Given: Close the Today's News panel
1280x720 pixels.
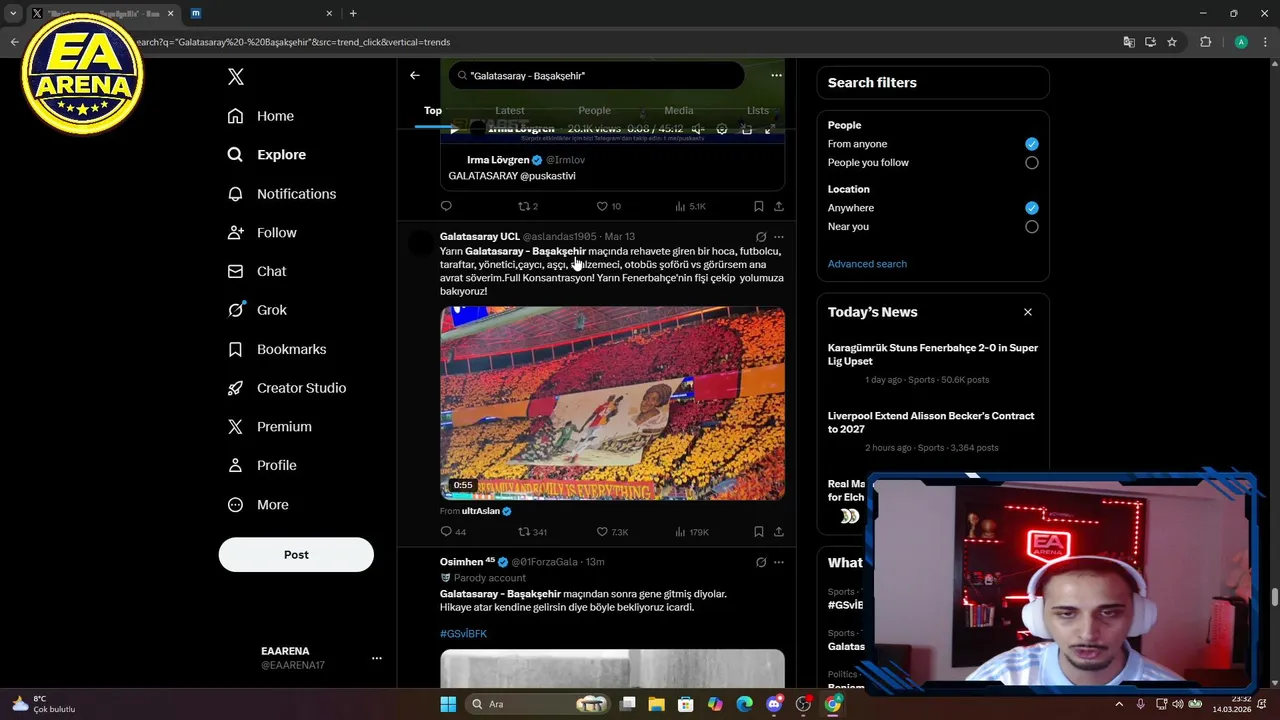Looking at the screenshot, I should 1028,312.
